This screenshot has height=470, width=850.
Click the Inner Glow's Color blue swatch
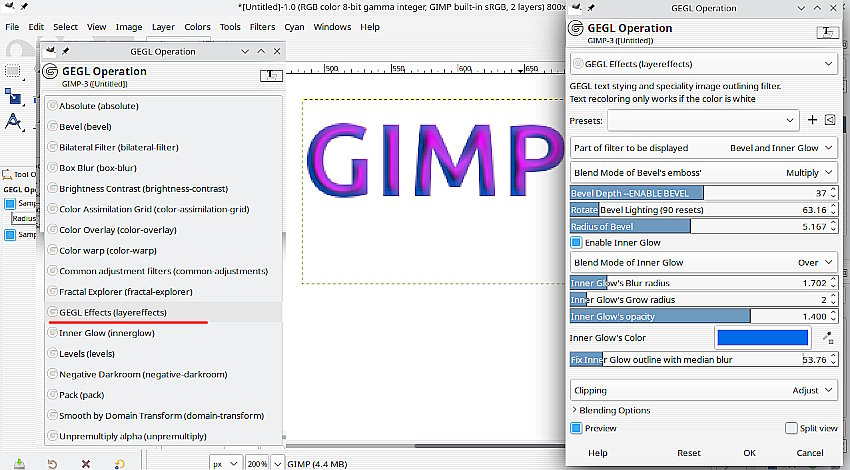click(762, 337)
